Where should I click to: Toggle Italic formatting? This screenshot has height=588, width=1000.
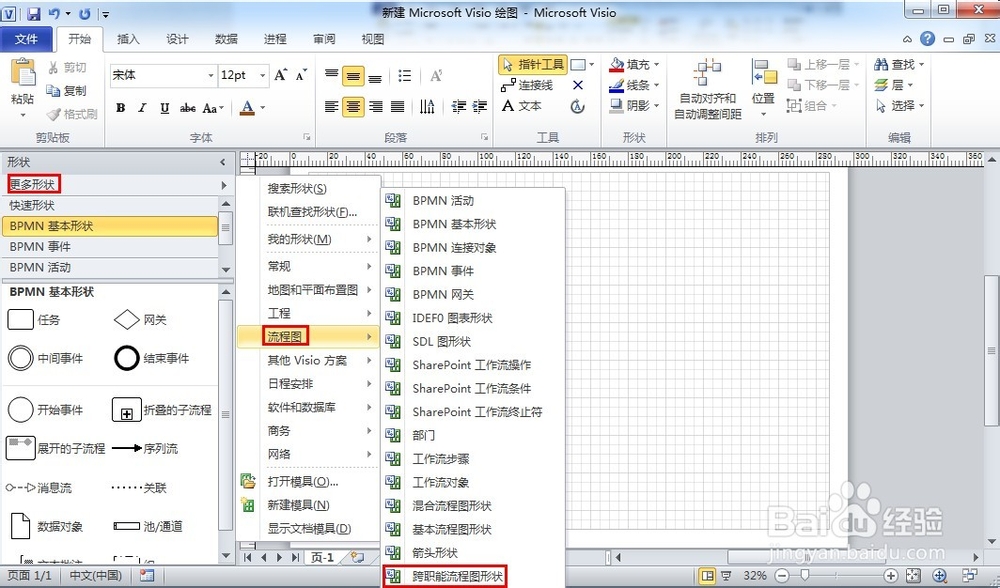[142, 108]
